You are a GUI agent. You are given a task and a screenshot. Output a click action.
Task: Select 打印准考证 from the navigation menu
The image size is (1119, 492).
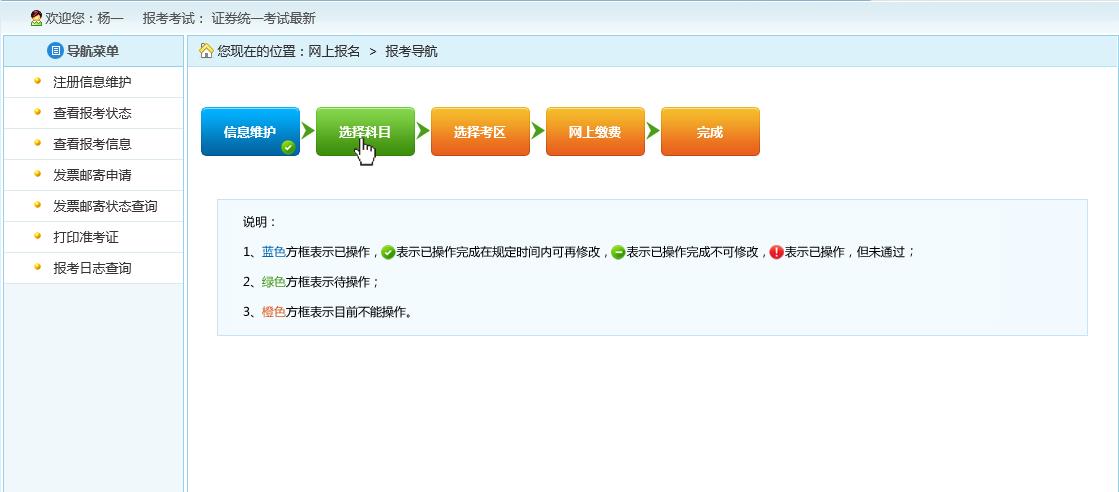point(86,237)
